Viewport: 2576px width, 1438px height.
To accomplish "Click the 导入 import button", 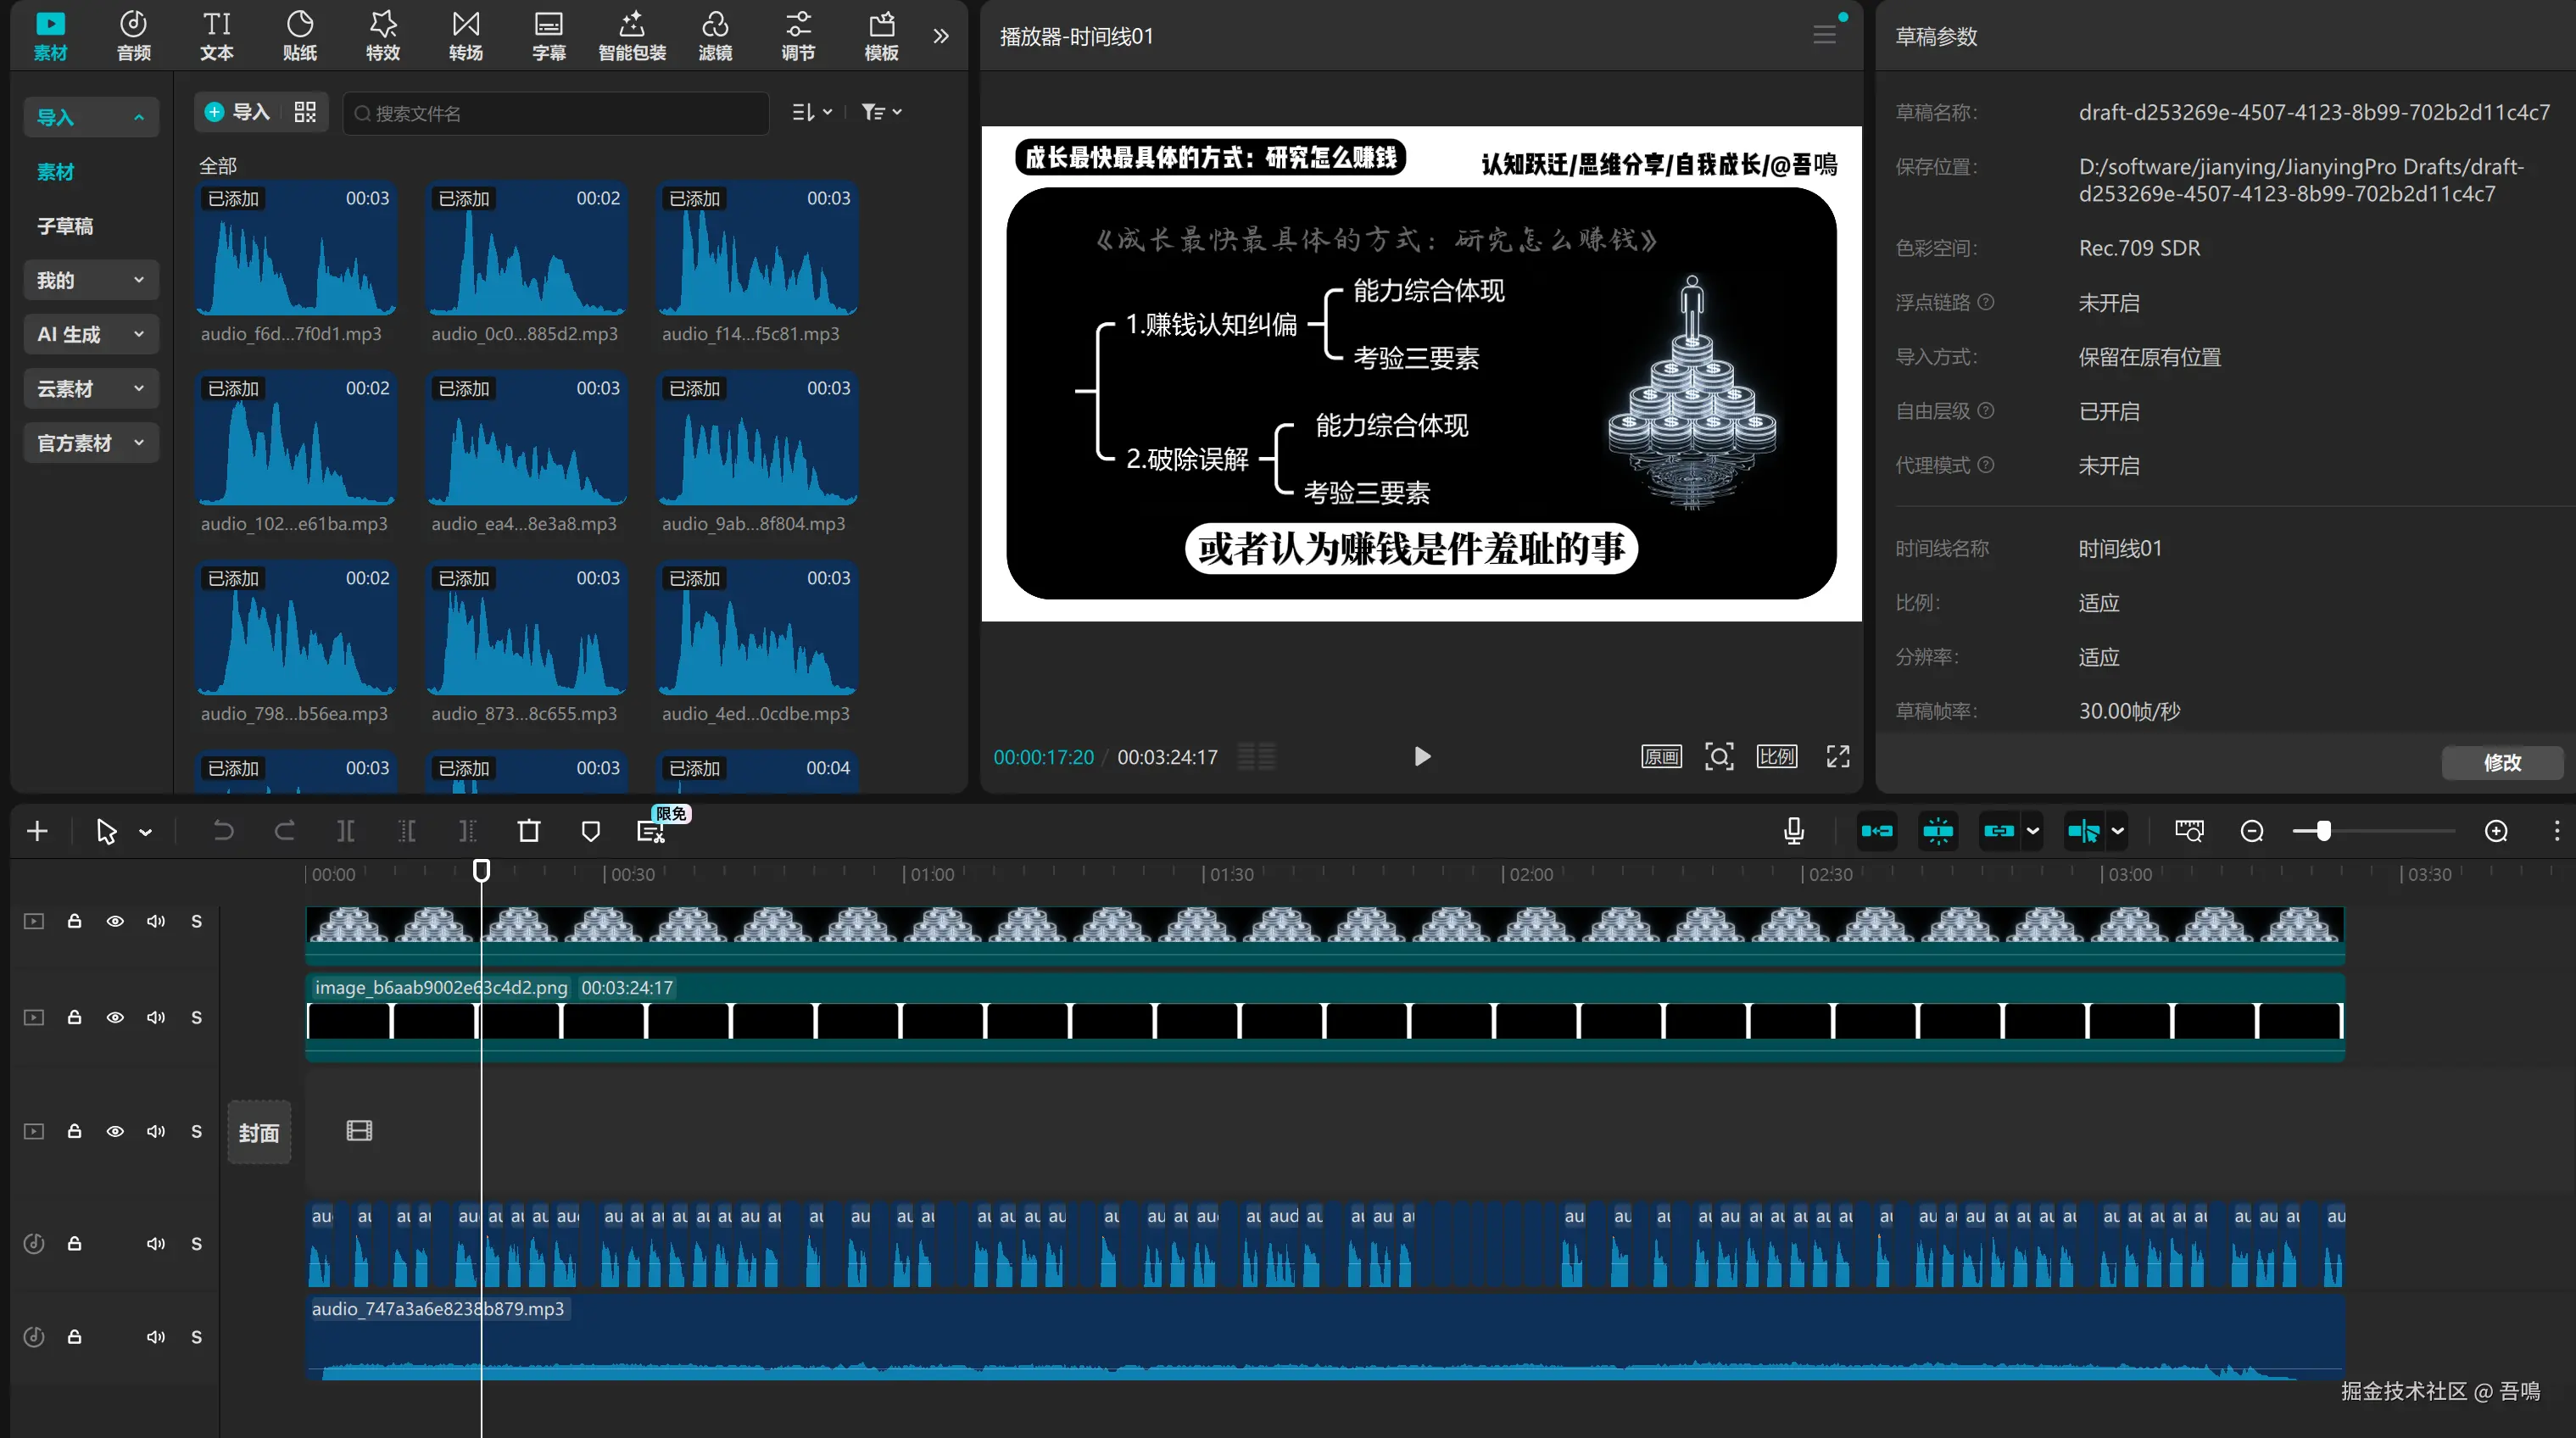I will (238, 112).
